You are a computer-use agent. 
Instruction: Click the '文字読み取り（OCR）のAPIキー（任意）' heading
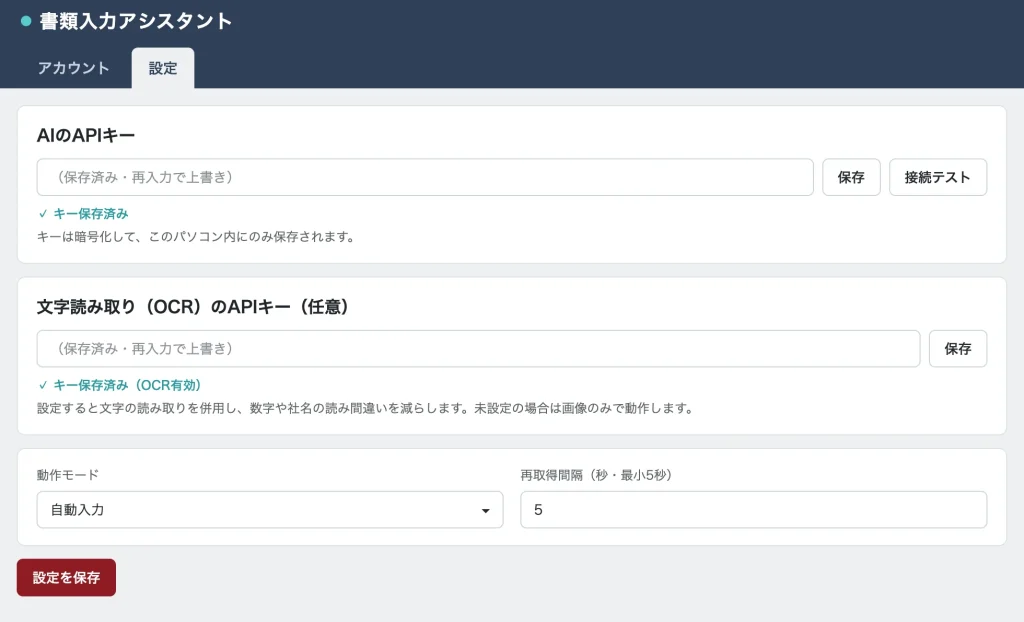[193, 306]
